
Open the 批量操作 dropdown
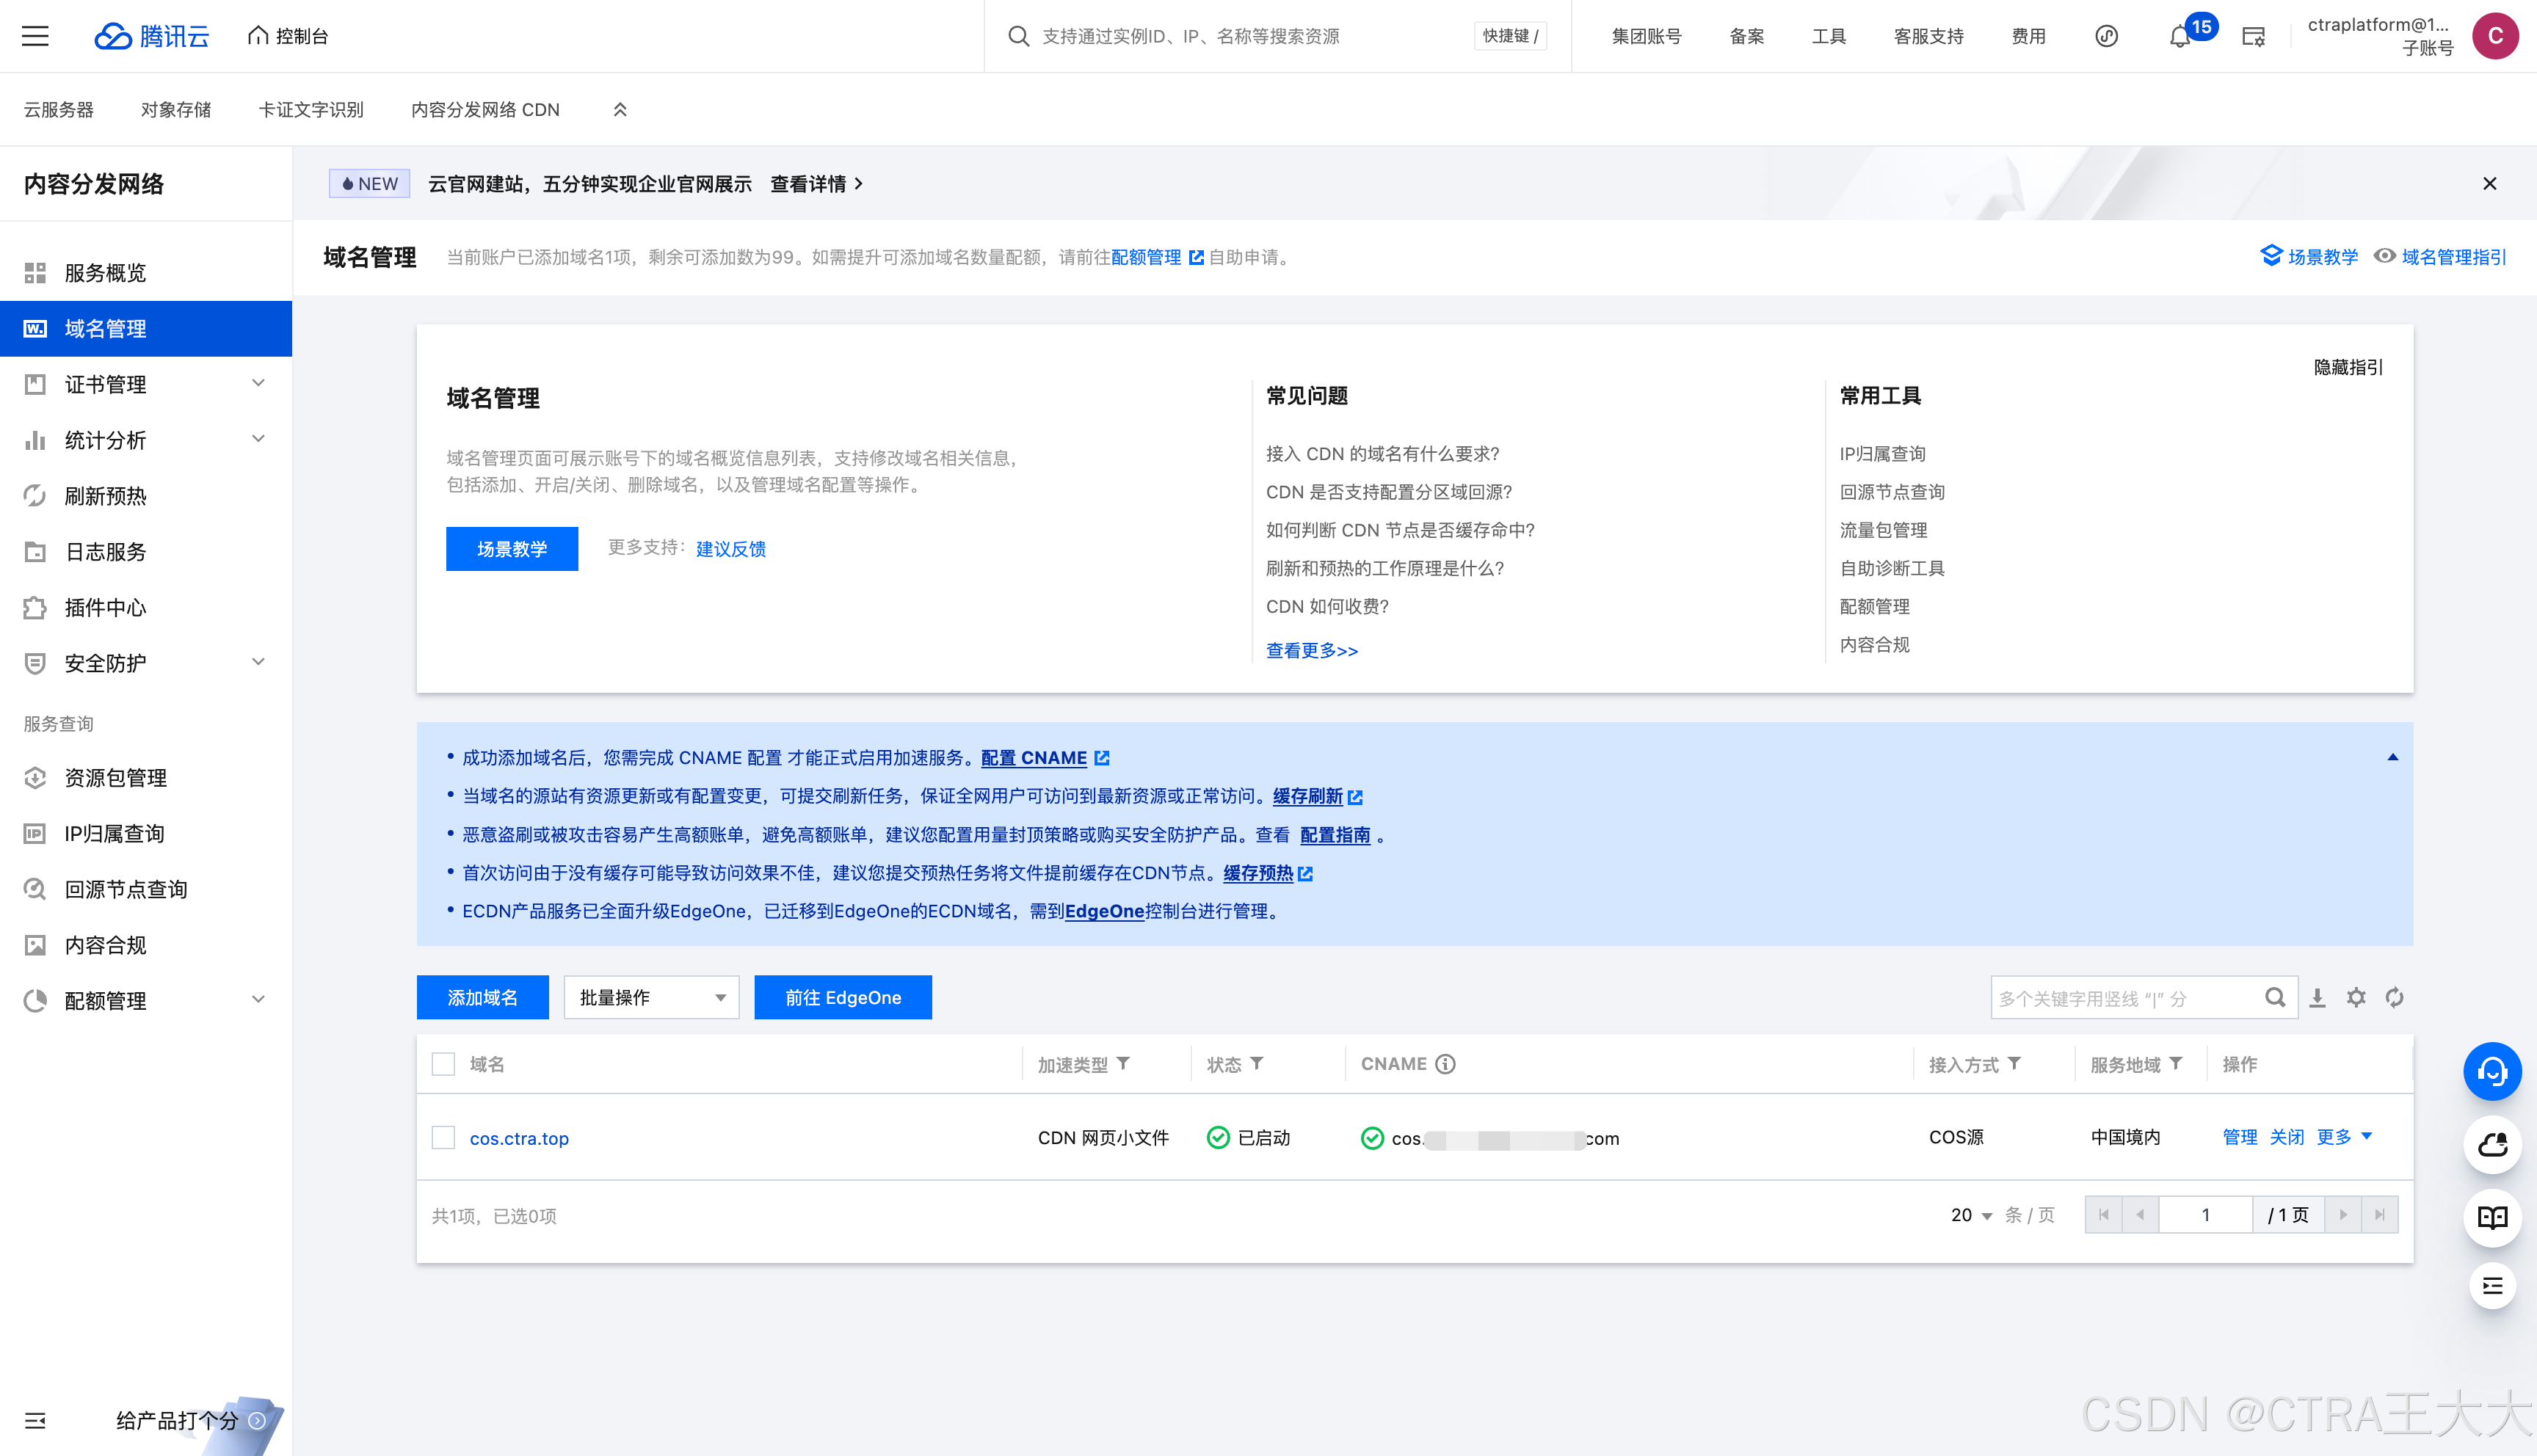(x=651, y=997)
